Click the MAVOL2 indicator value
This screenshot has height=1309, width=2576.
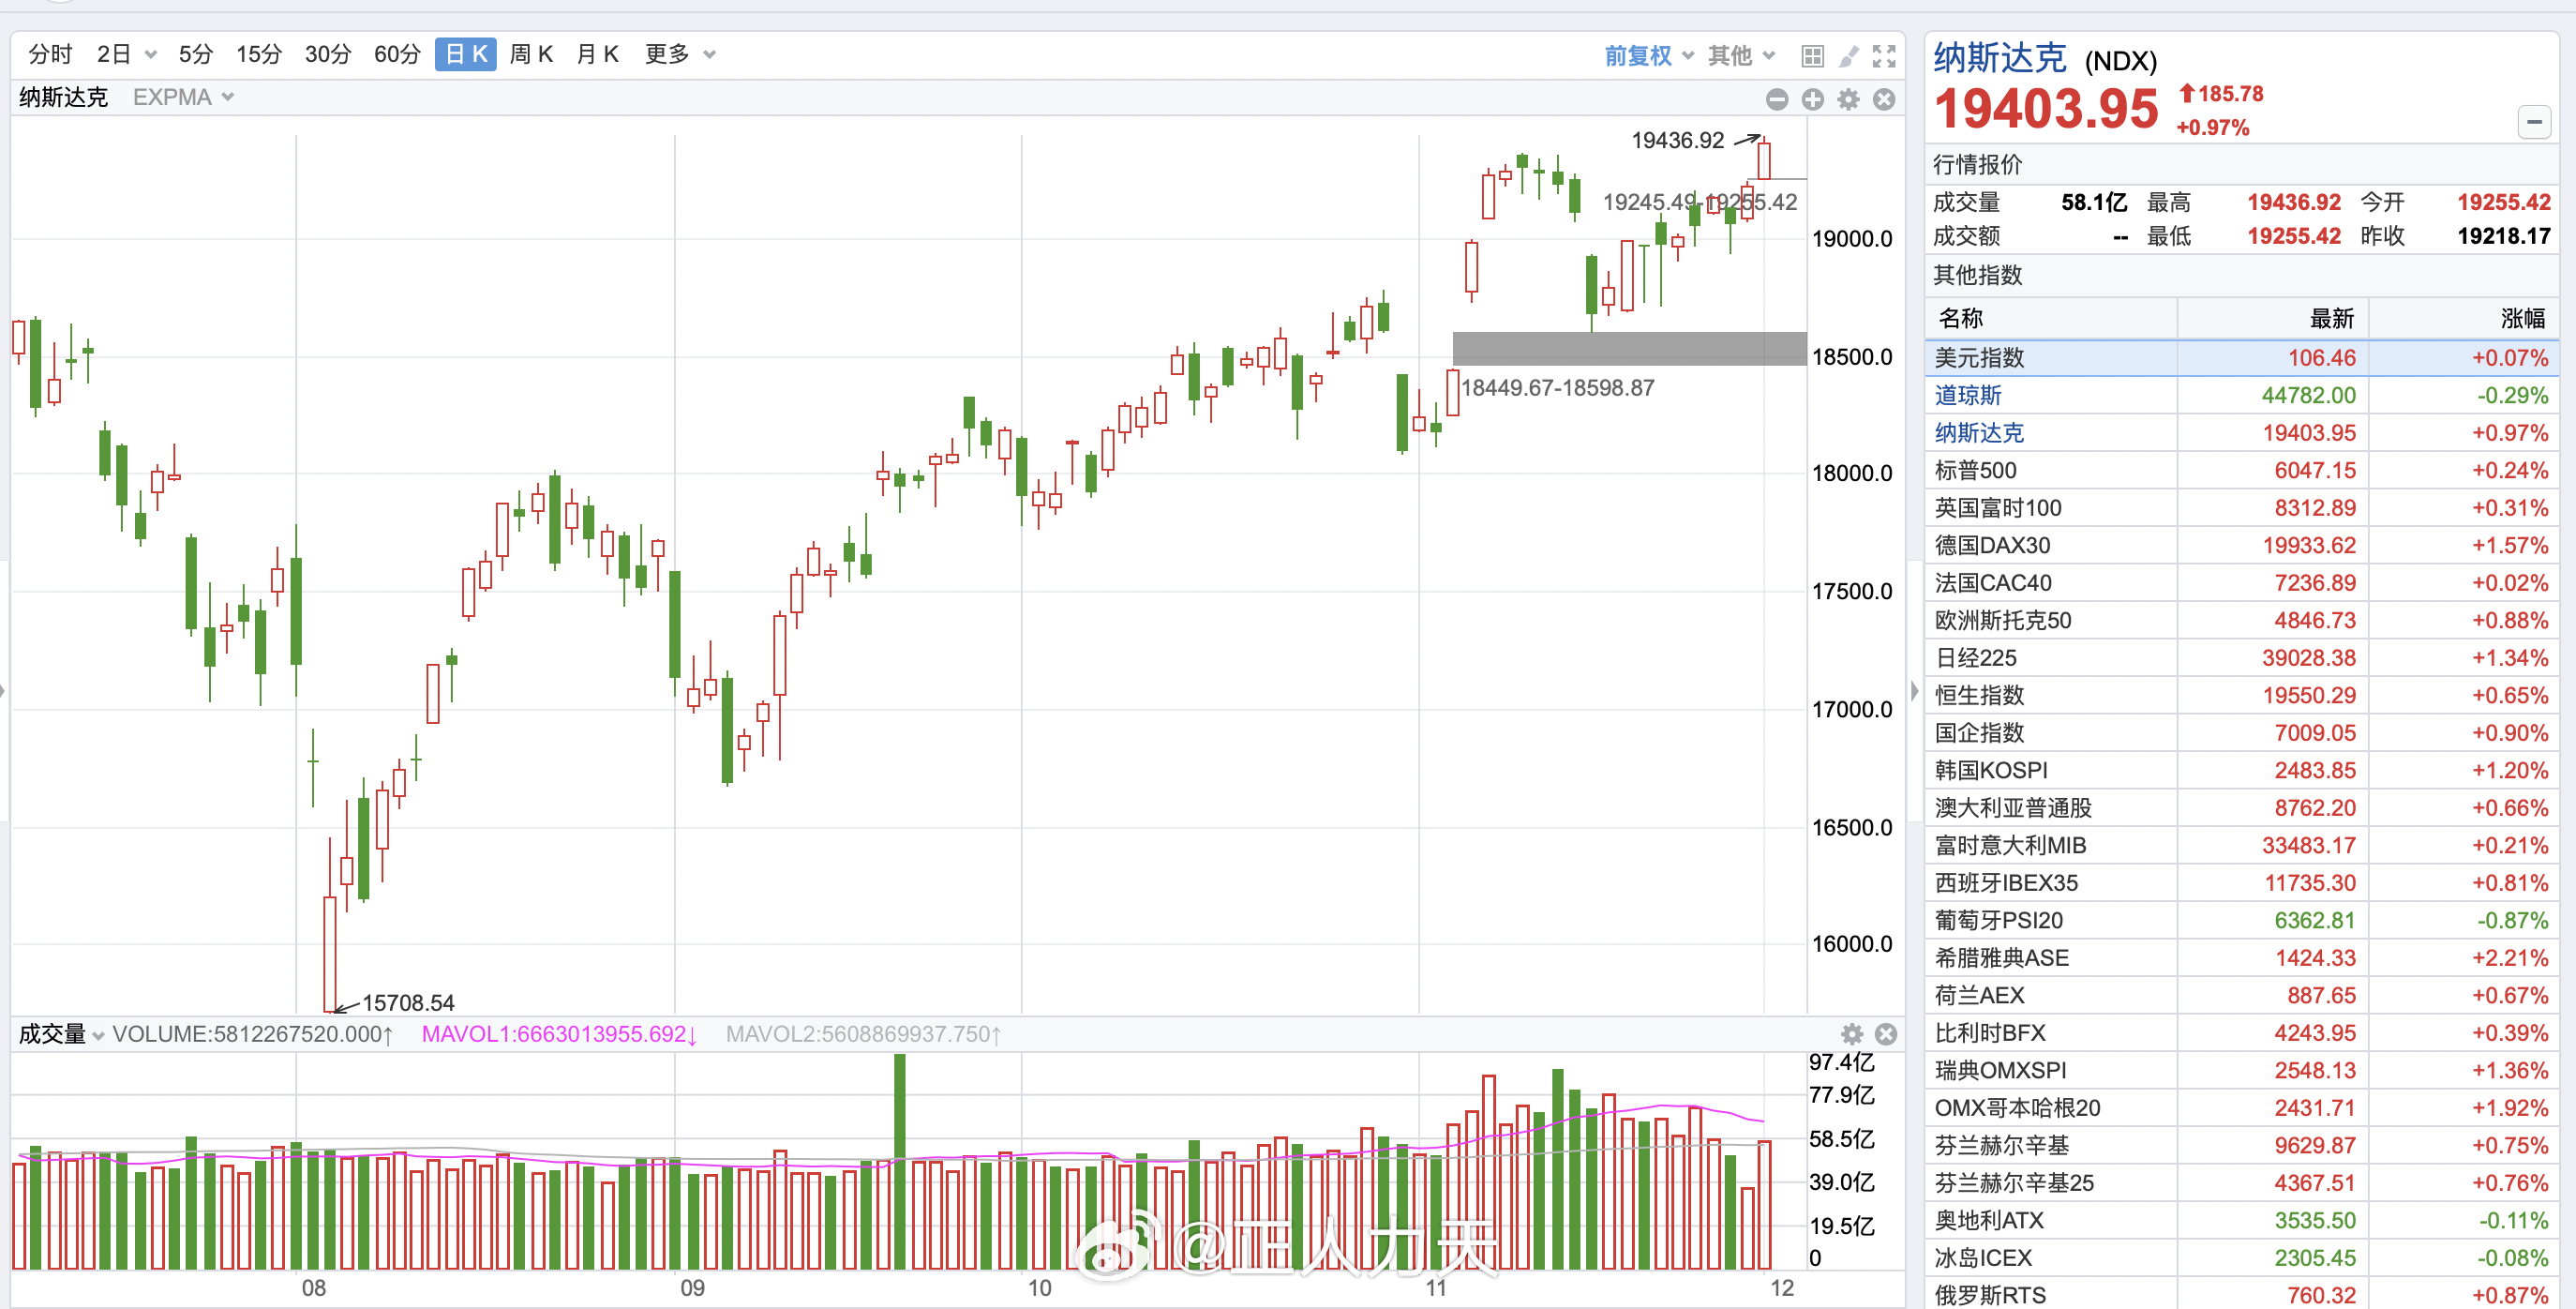pos(864,1034)
